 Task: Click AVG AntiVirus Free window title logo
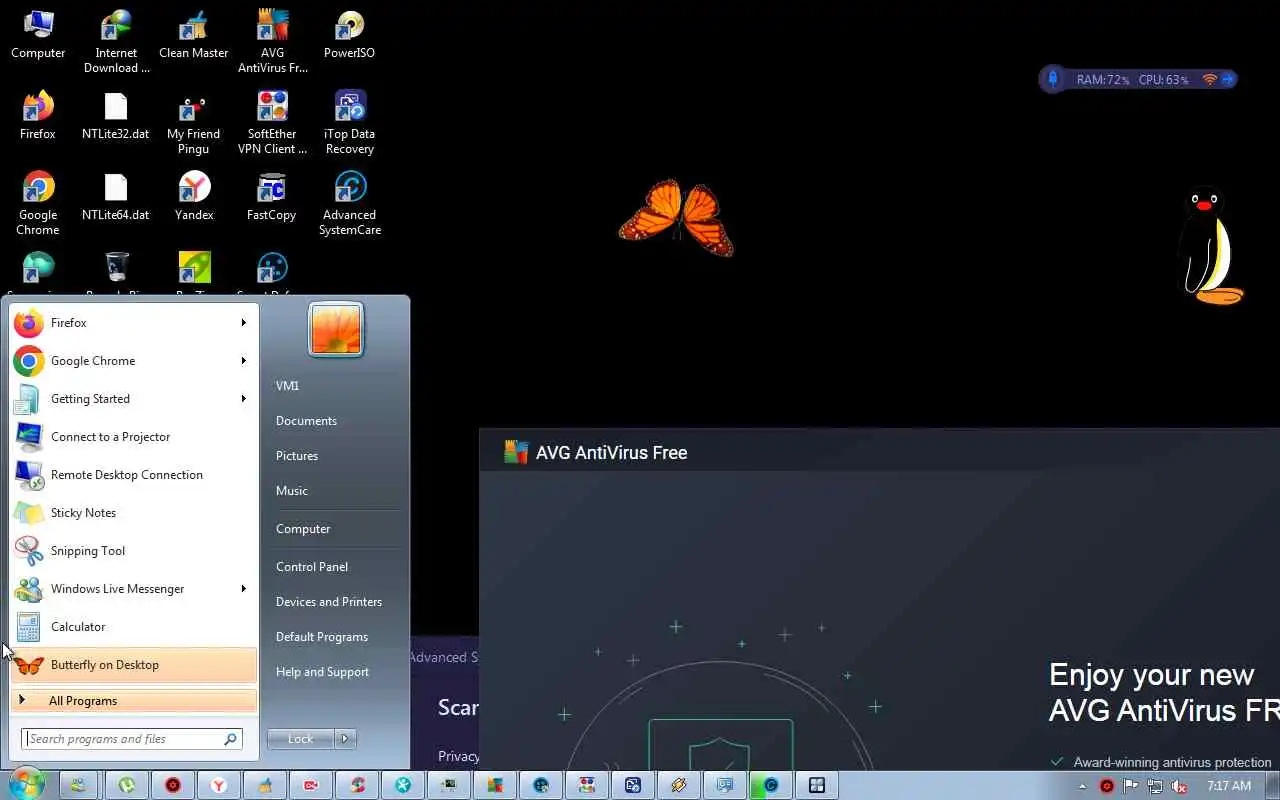click(516, 452)
